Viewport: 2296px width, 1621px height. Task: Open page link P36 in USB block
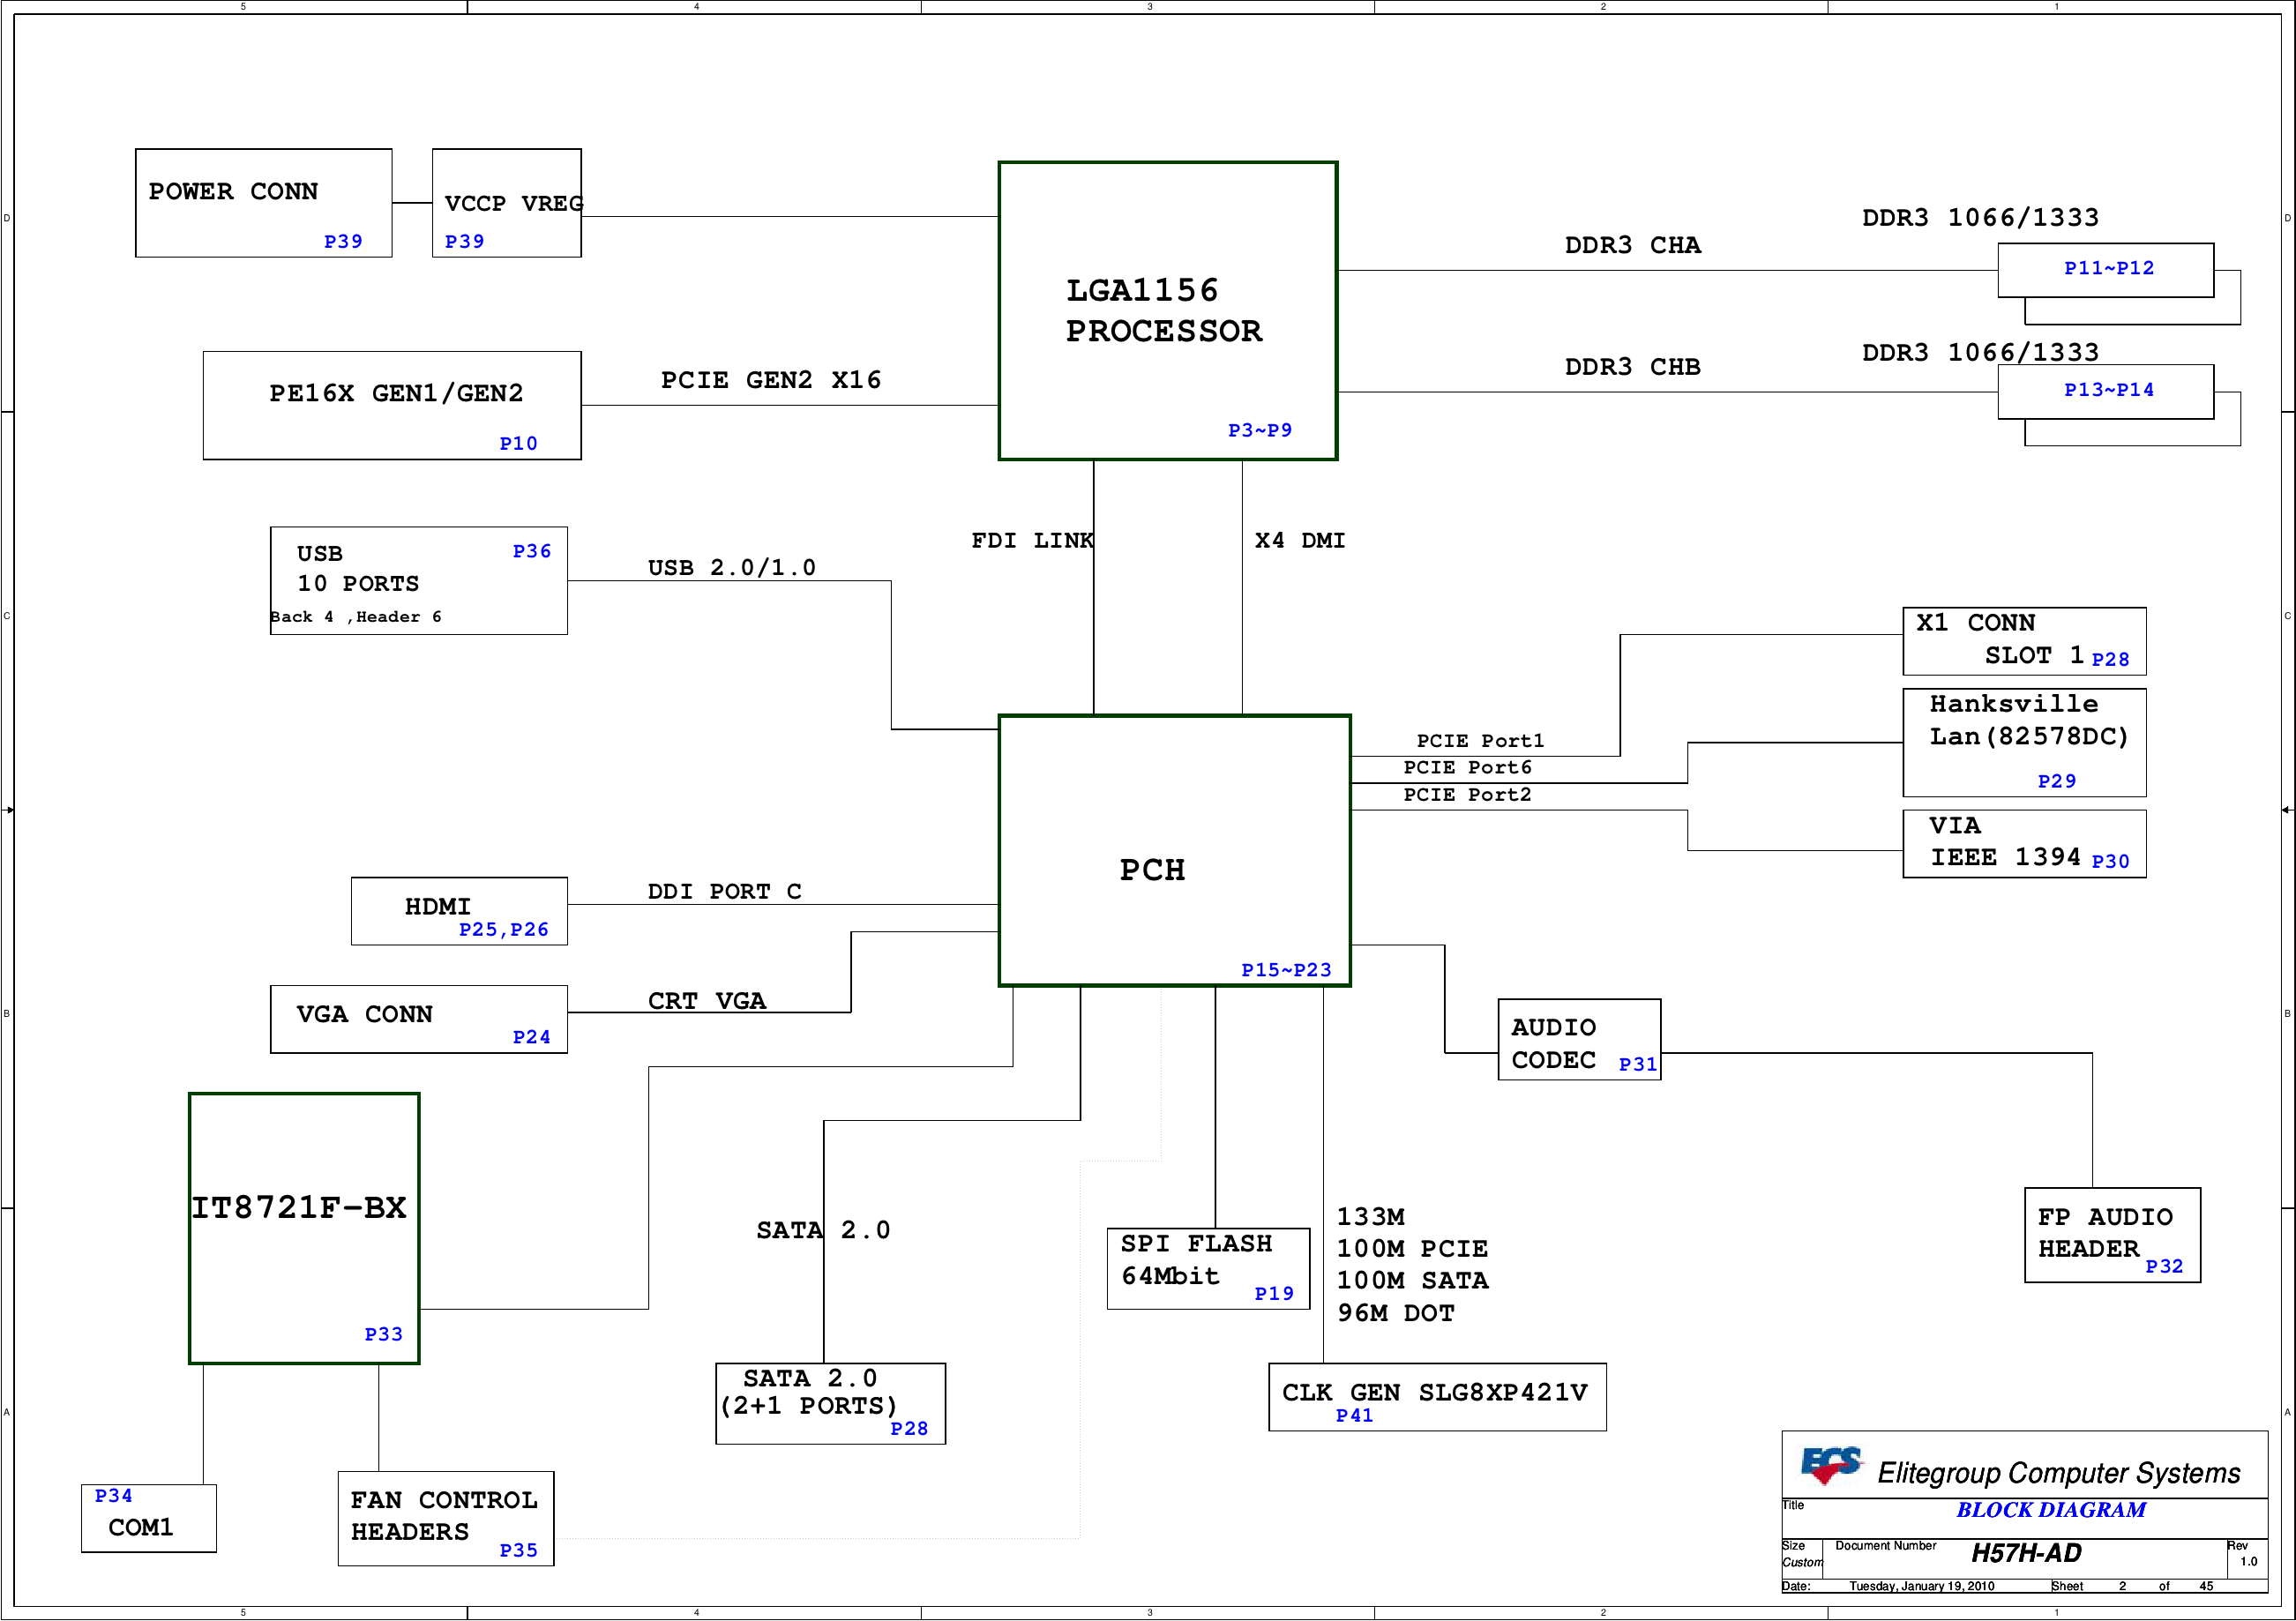click(532, 551)
